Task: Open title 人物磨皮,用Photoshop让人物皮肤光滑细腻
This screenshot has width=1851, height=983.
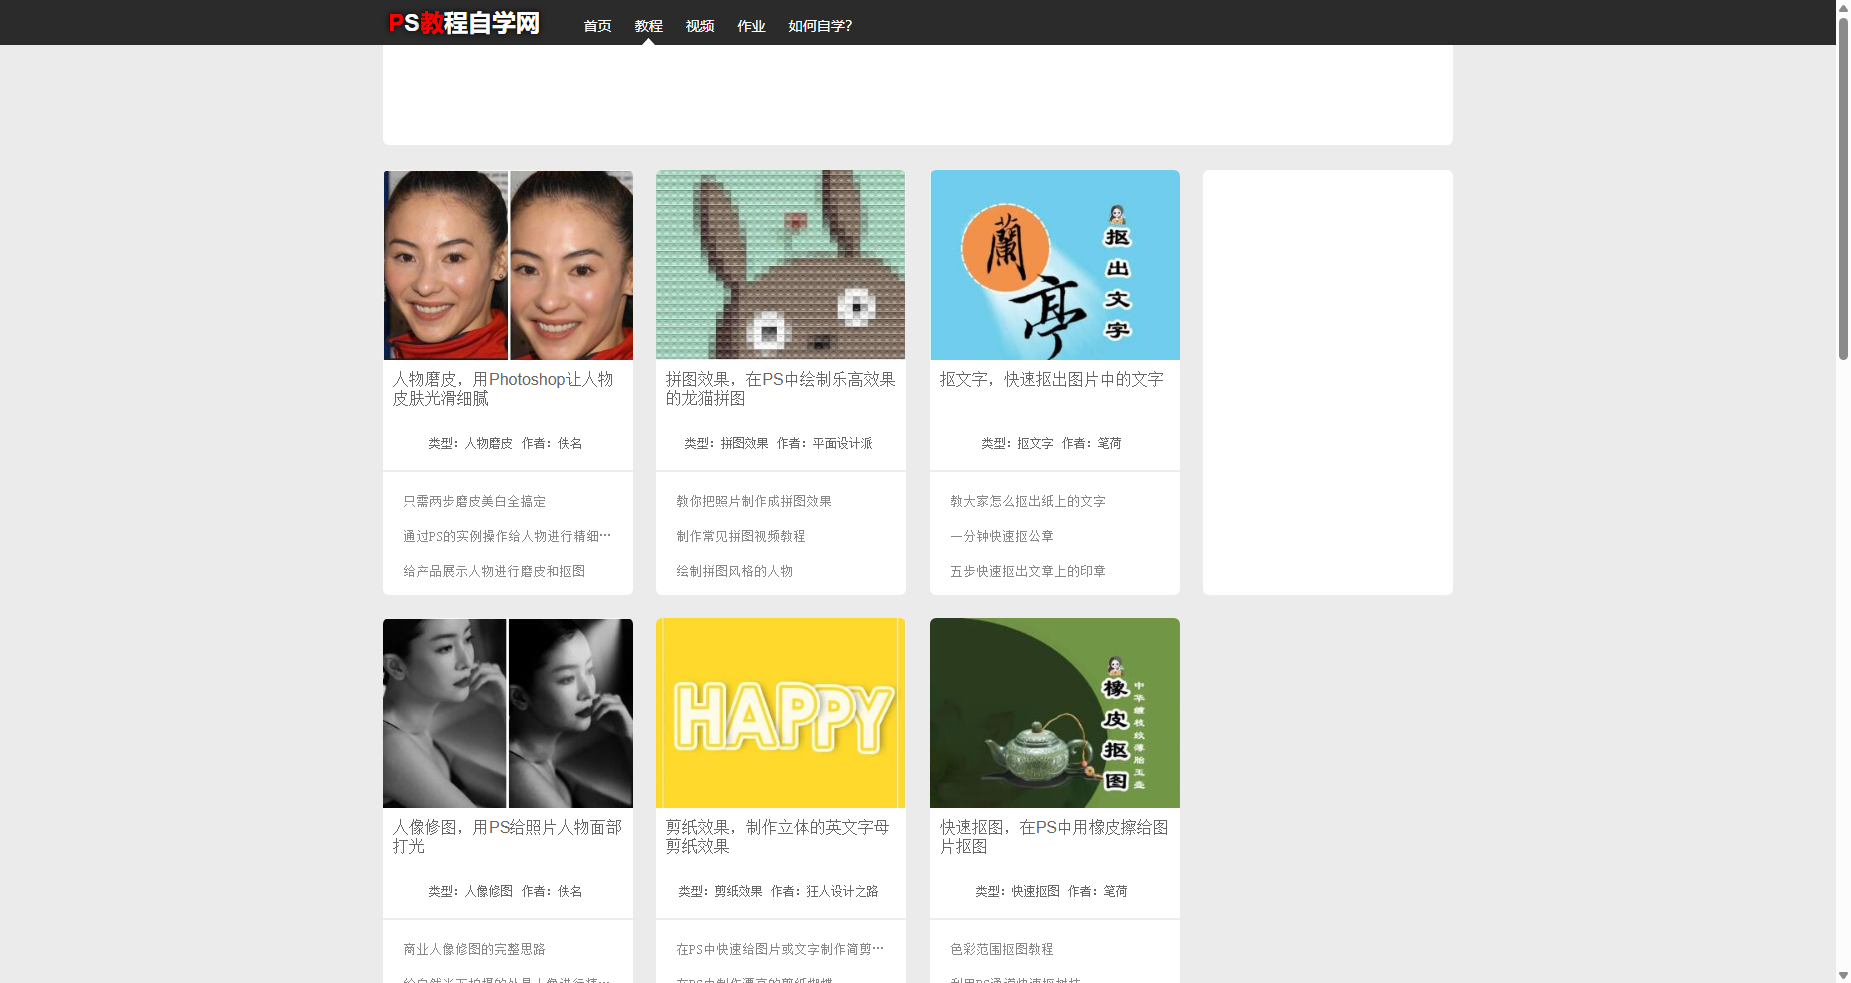Action: coord(503,389)
